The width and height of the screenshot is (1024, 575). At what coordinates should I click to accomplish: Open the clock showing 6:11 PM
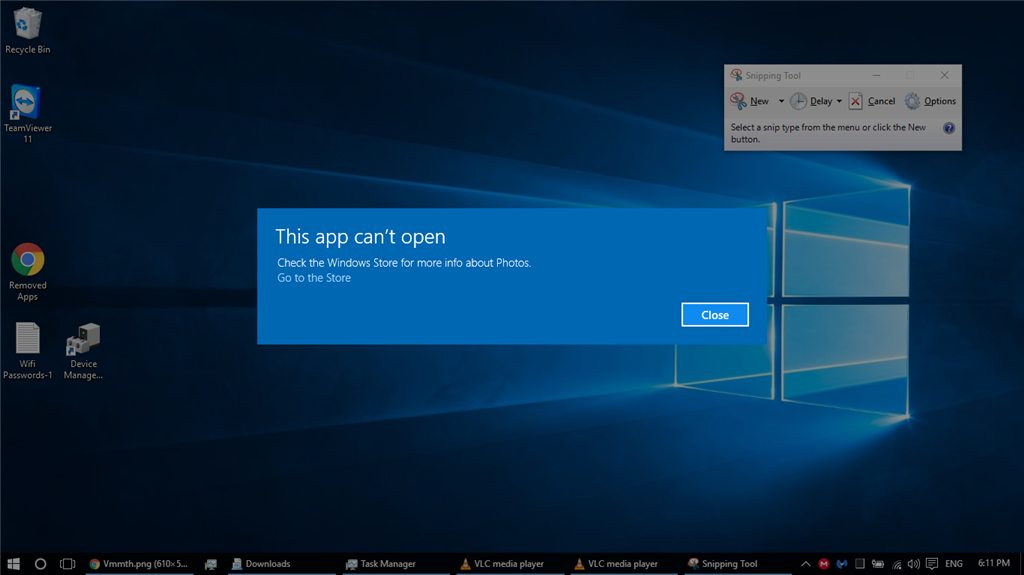[993, 563]
